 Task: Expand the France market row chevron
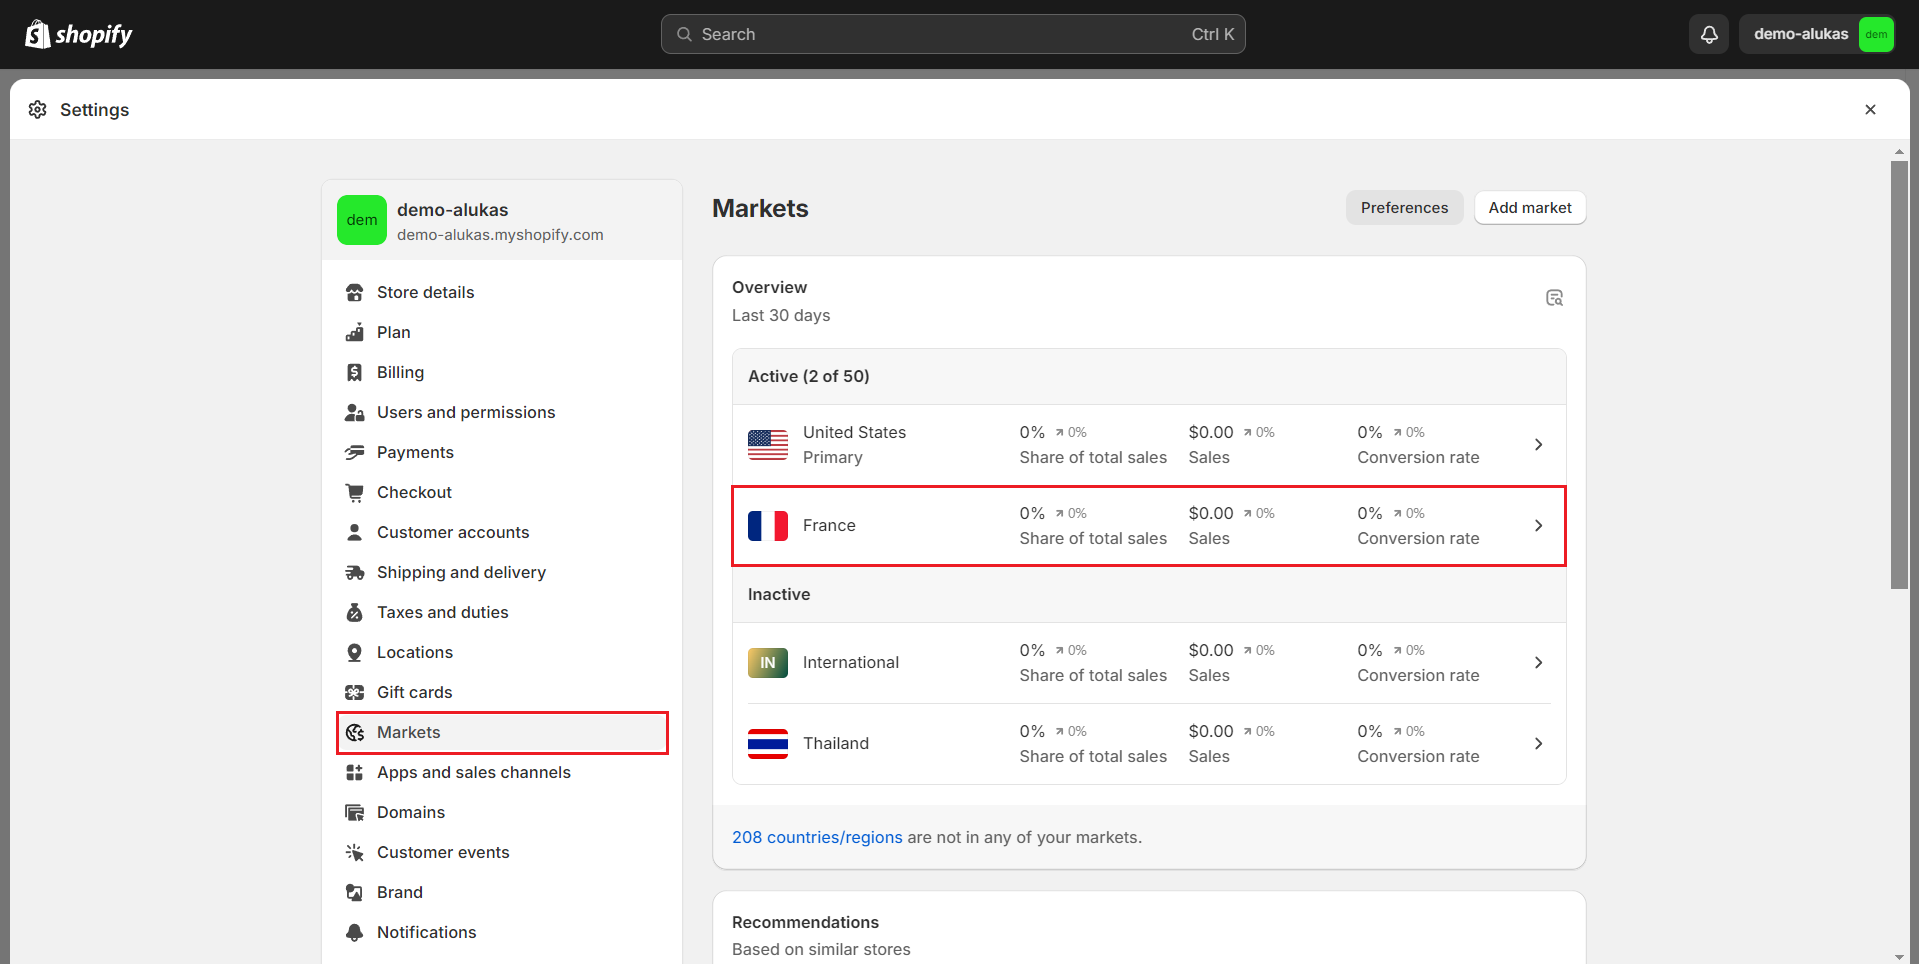1538,526
